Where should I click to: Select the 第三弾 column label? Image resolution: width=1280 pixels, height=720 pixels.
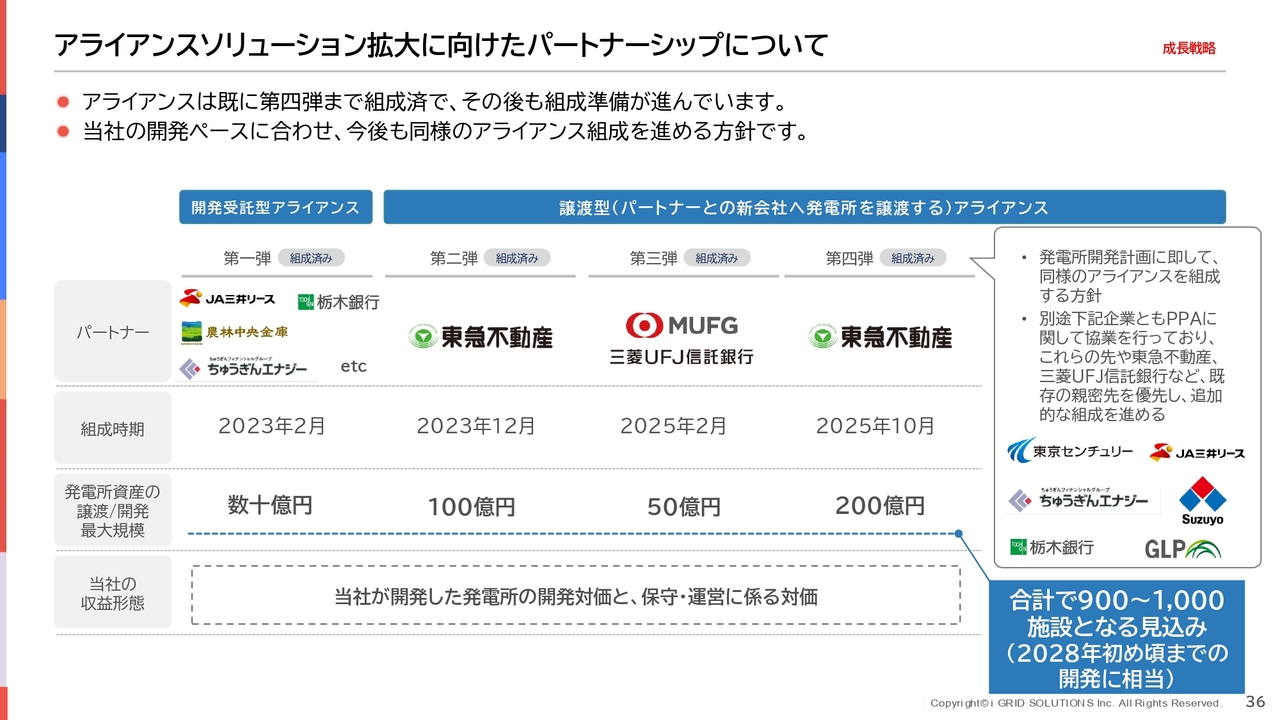coord(654,258)
